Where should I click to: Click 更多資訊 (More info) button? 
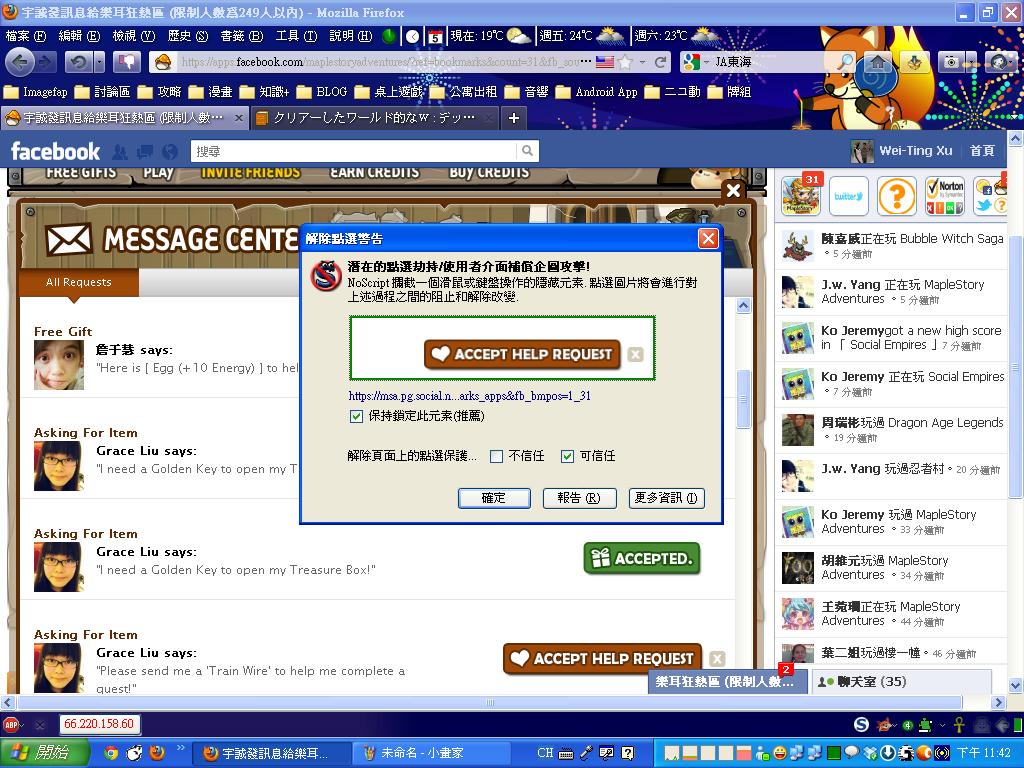666,498
